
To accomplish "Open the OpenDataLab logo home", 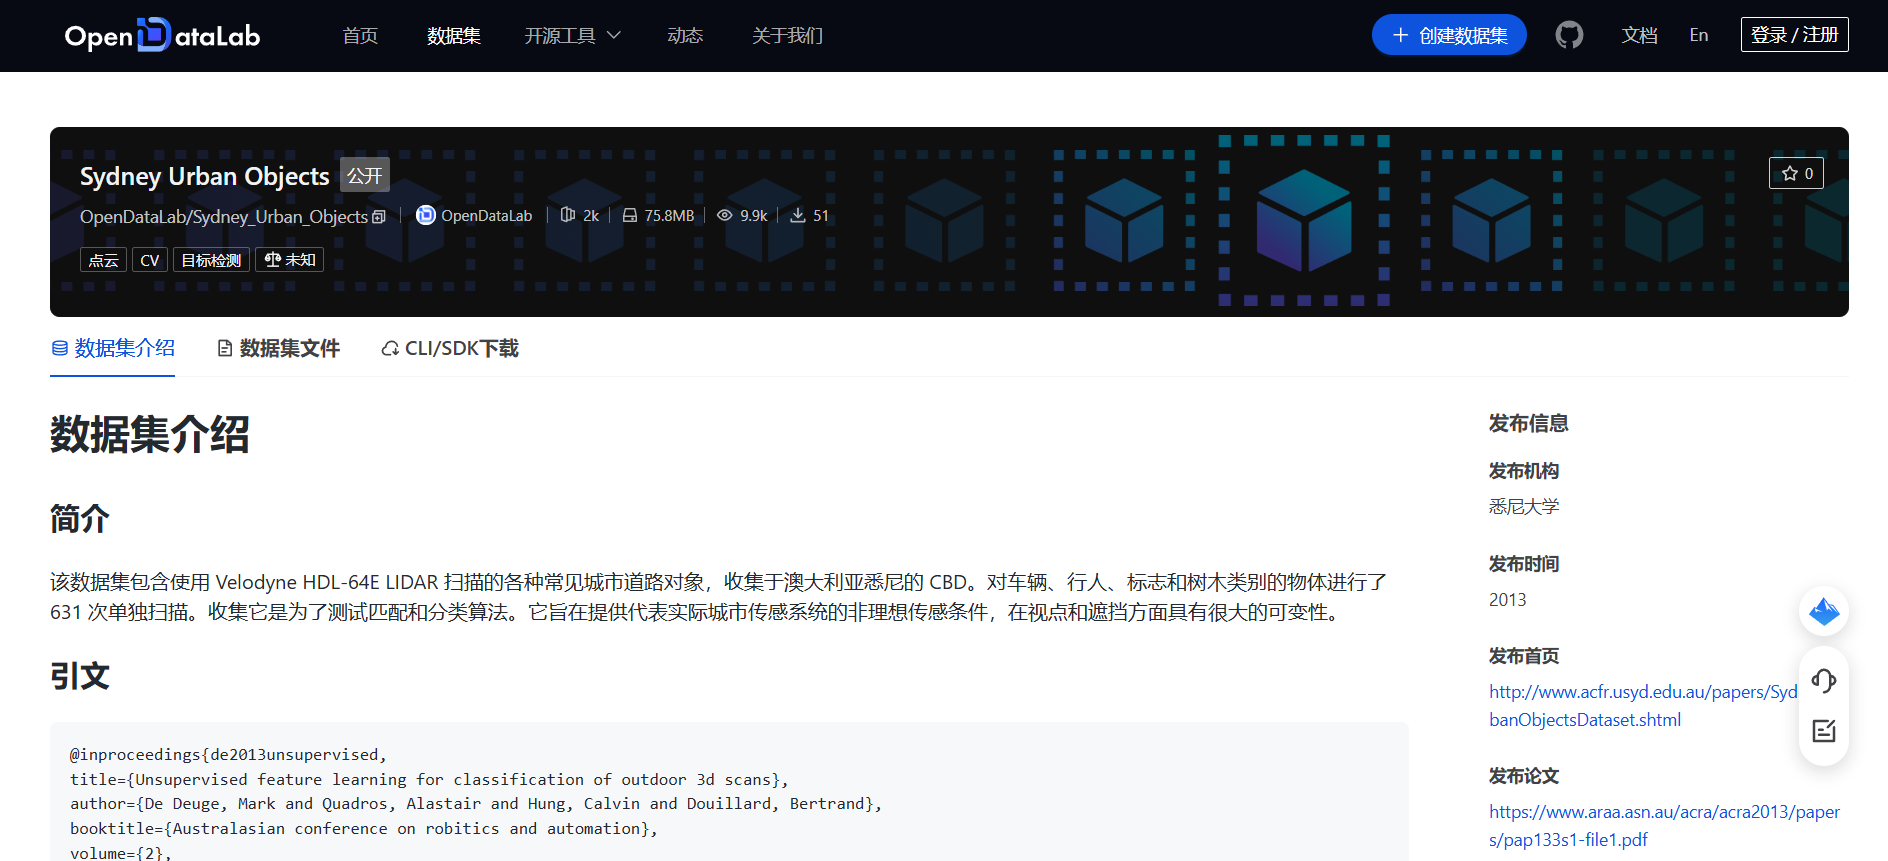I will pyautogui.click(x=162, y=36).
